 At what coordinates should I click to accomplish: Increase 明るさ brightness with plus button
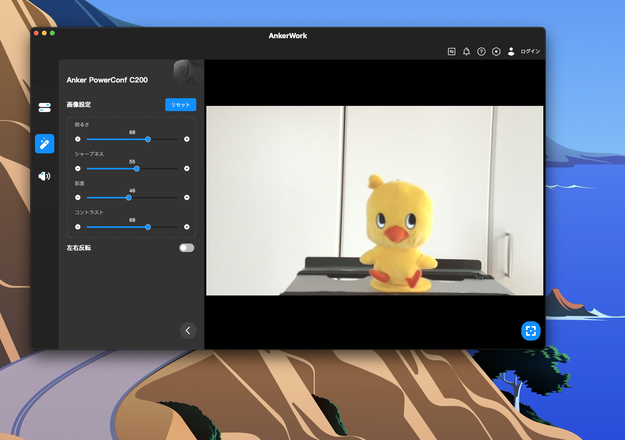pyautogui.click(x=187, y=139)
